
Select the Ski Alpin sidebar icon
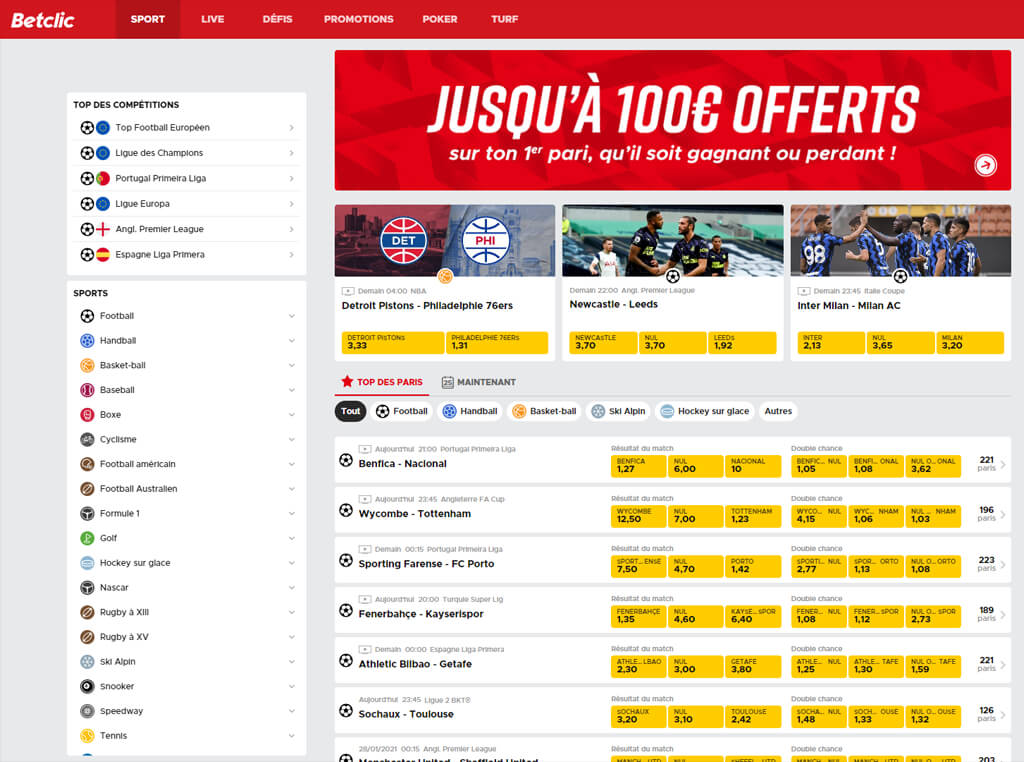point(87,661)
